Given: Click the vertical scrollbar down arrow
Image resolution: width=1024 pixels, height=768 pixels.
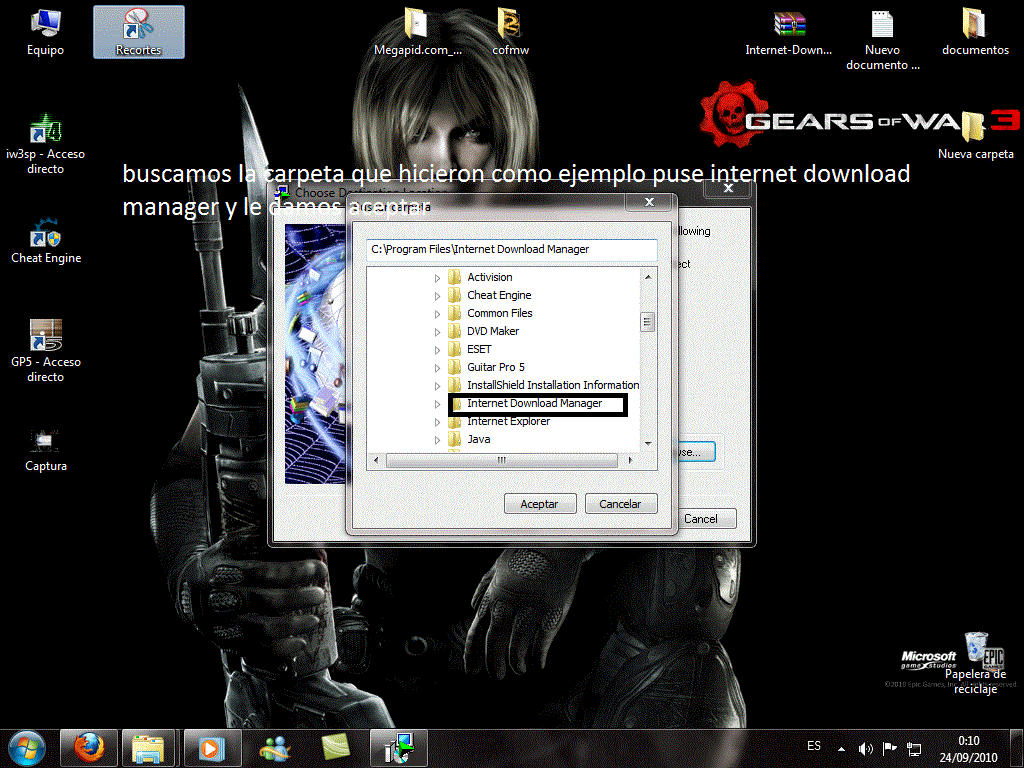Looking at the screenshot, I should click(648, 442).
